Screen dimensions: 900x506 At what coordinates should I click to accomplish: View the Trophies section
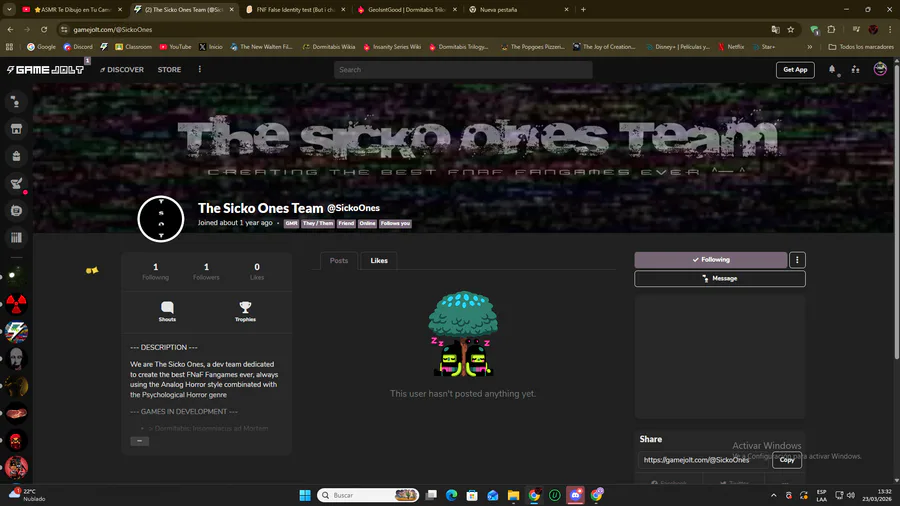point(245,312)
